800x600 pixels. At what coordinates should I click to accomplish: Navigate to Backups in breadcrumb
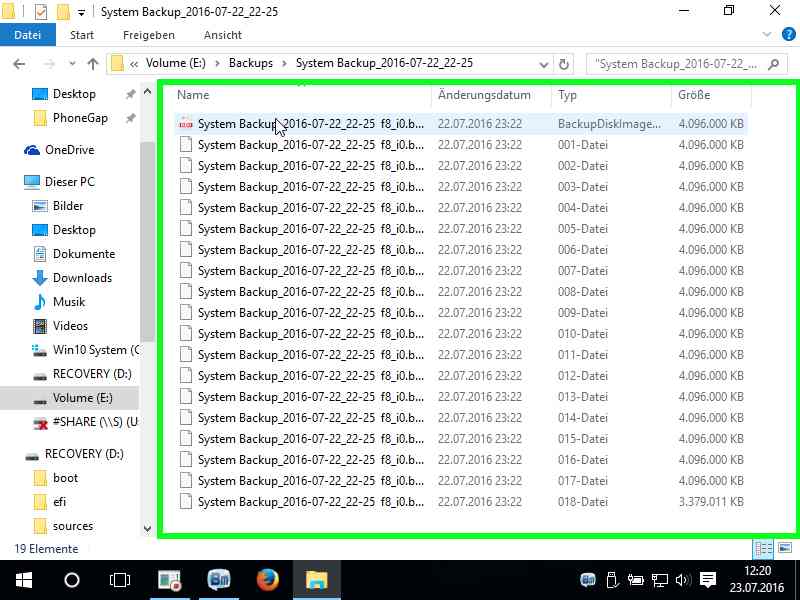coord(251,63)
